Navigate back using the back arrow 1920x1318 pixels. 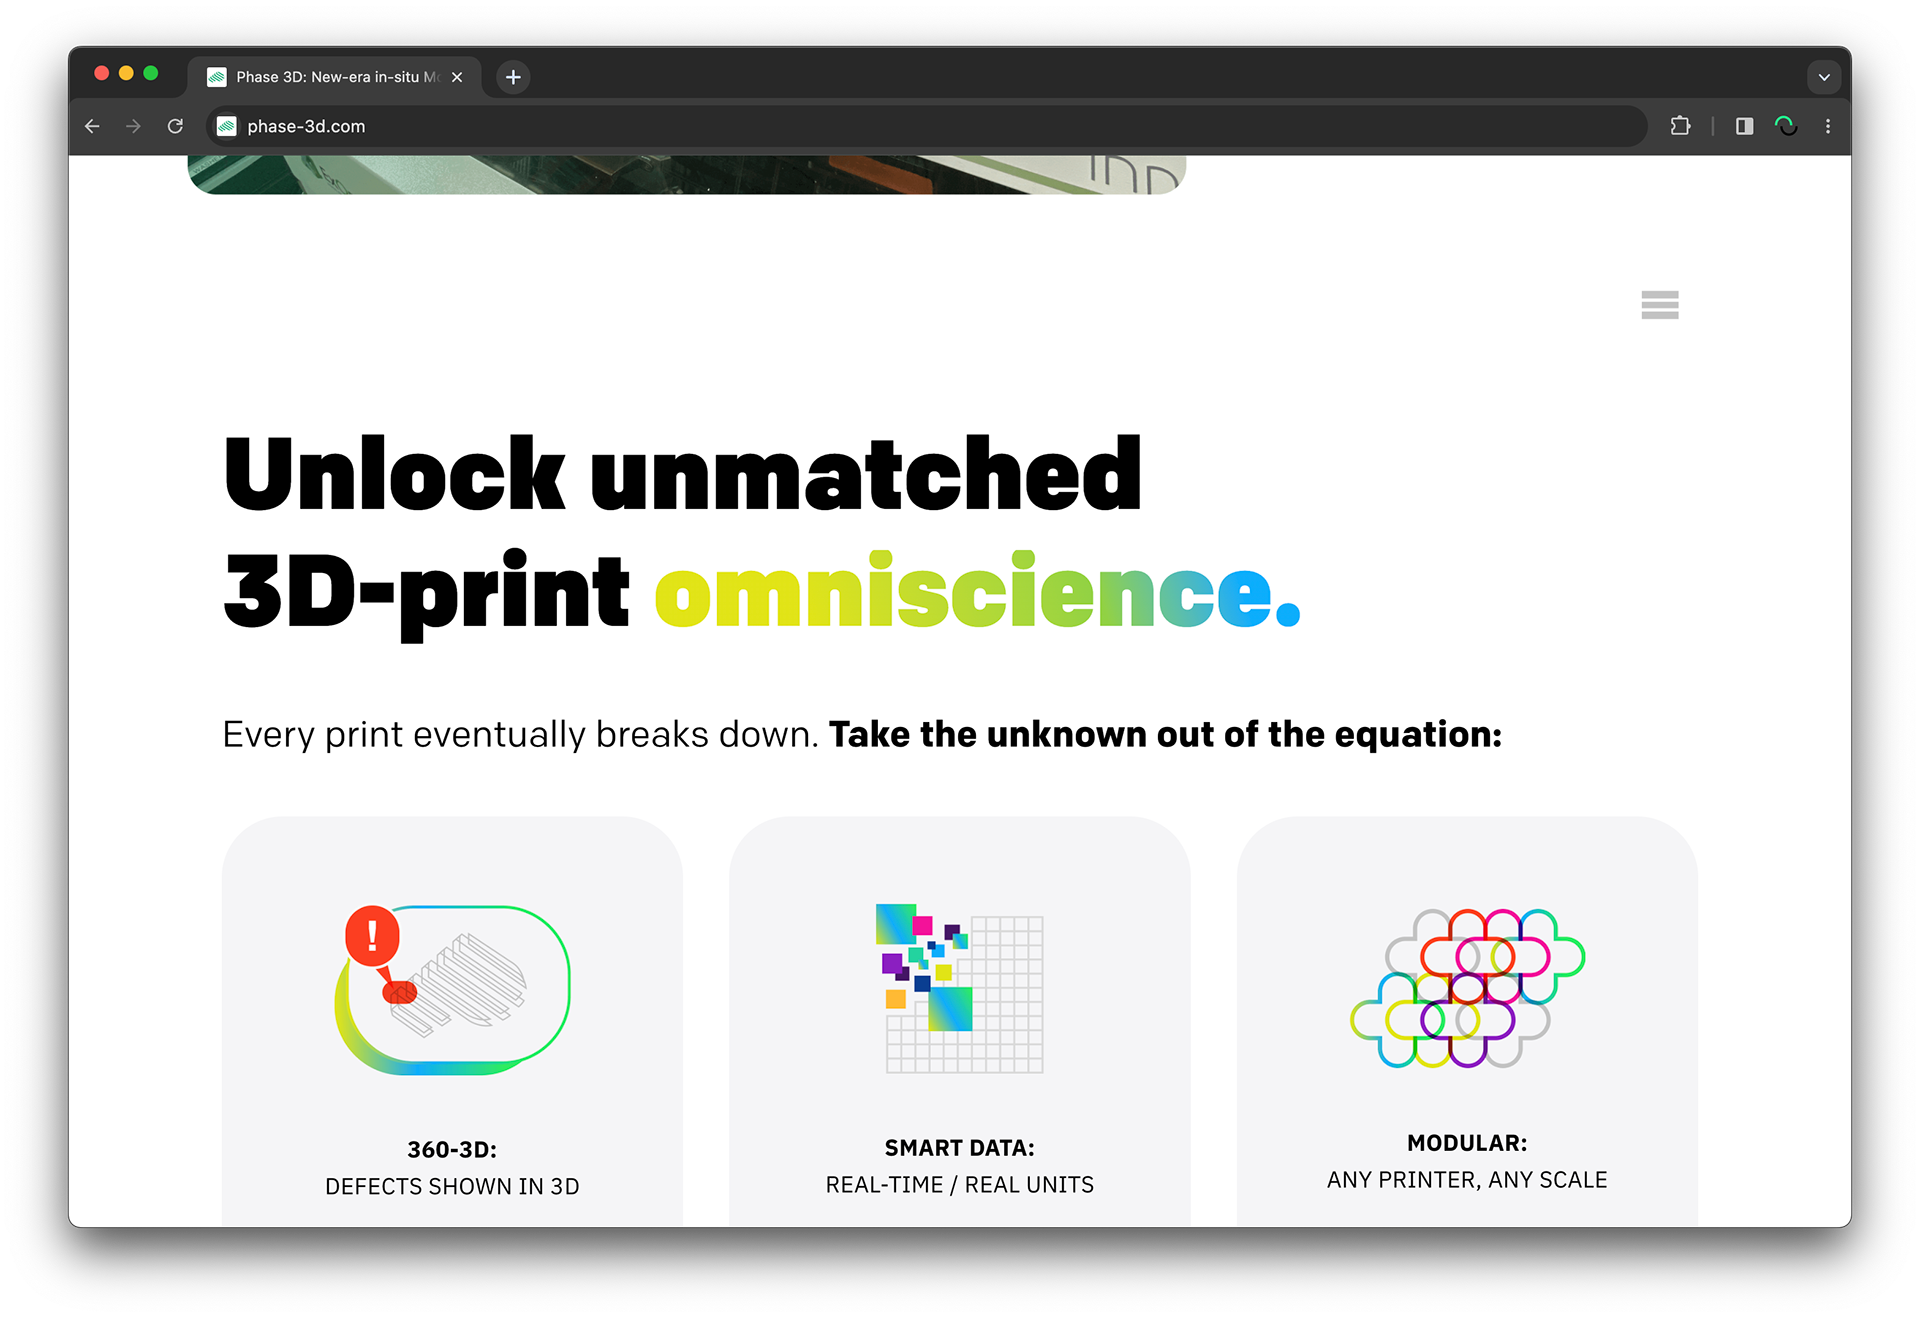[92, 126]
